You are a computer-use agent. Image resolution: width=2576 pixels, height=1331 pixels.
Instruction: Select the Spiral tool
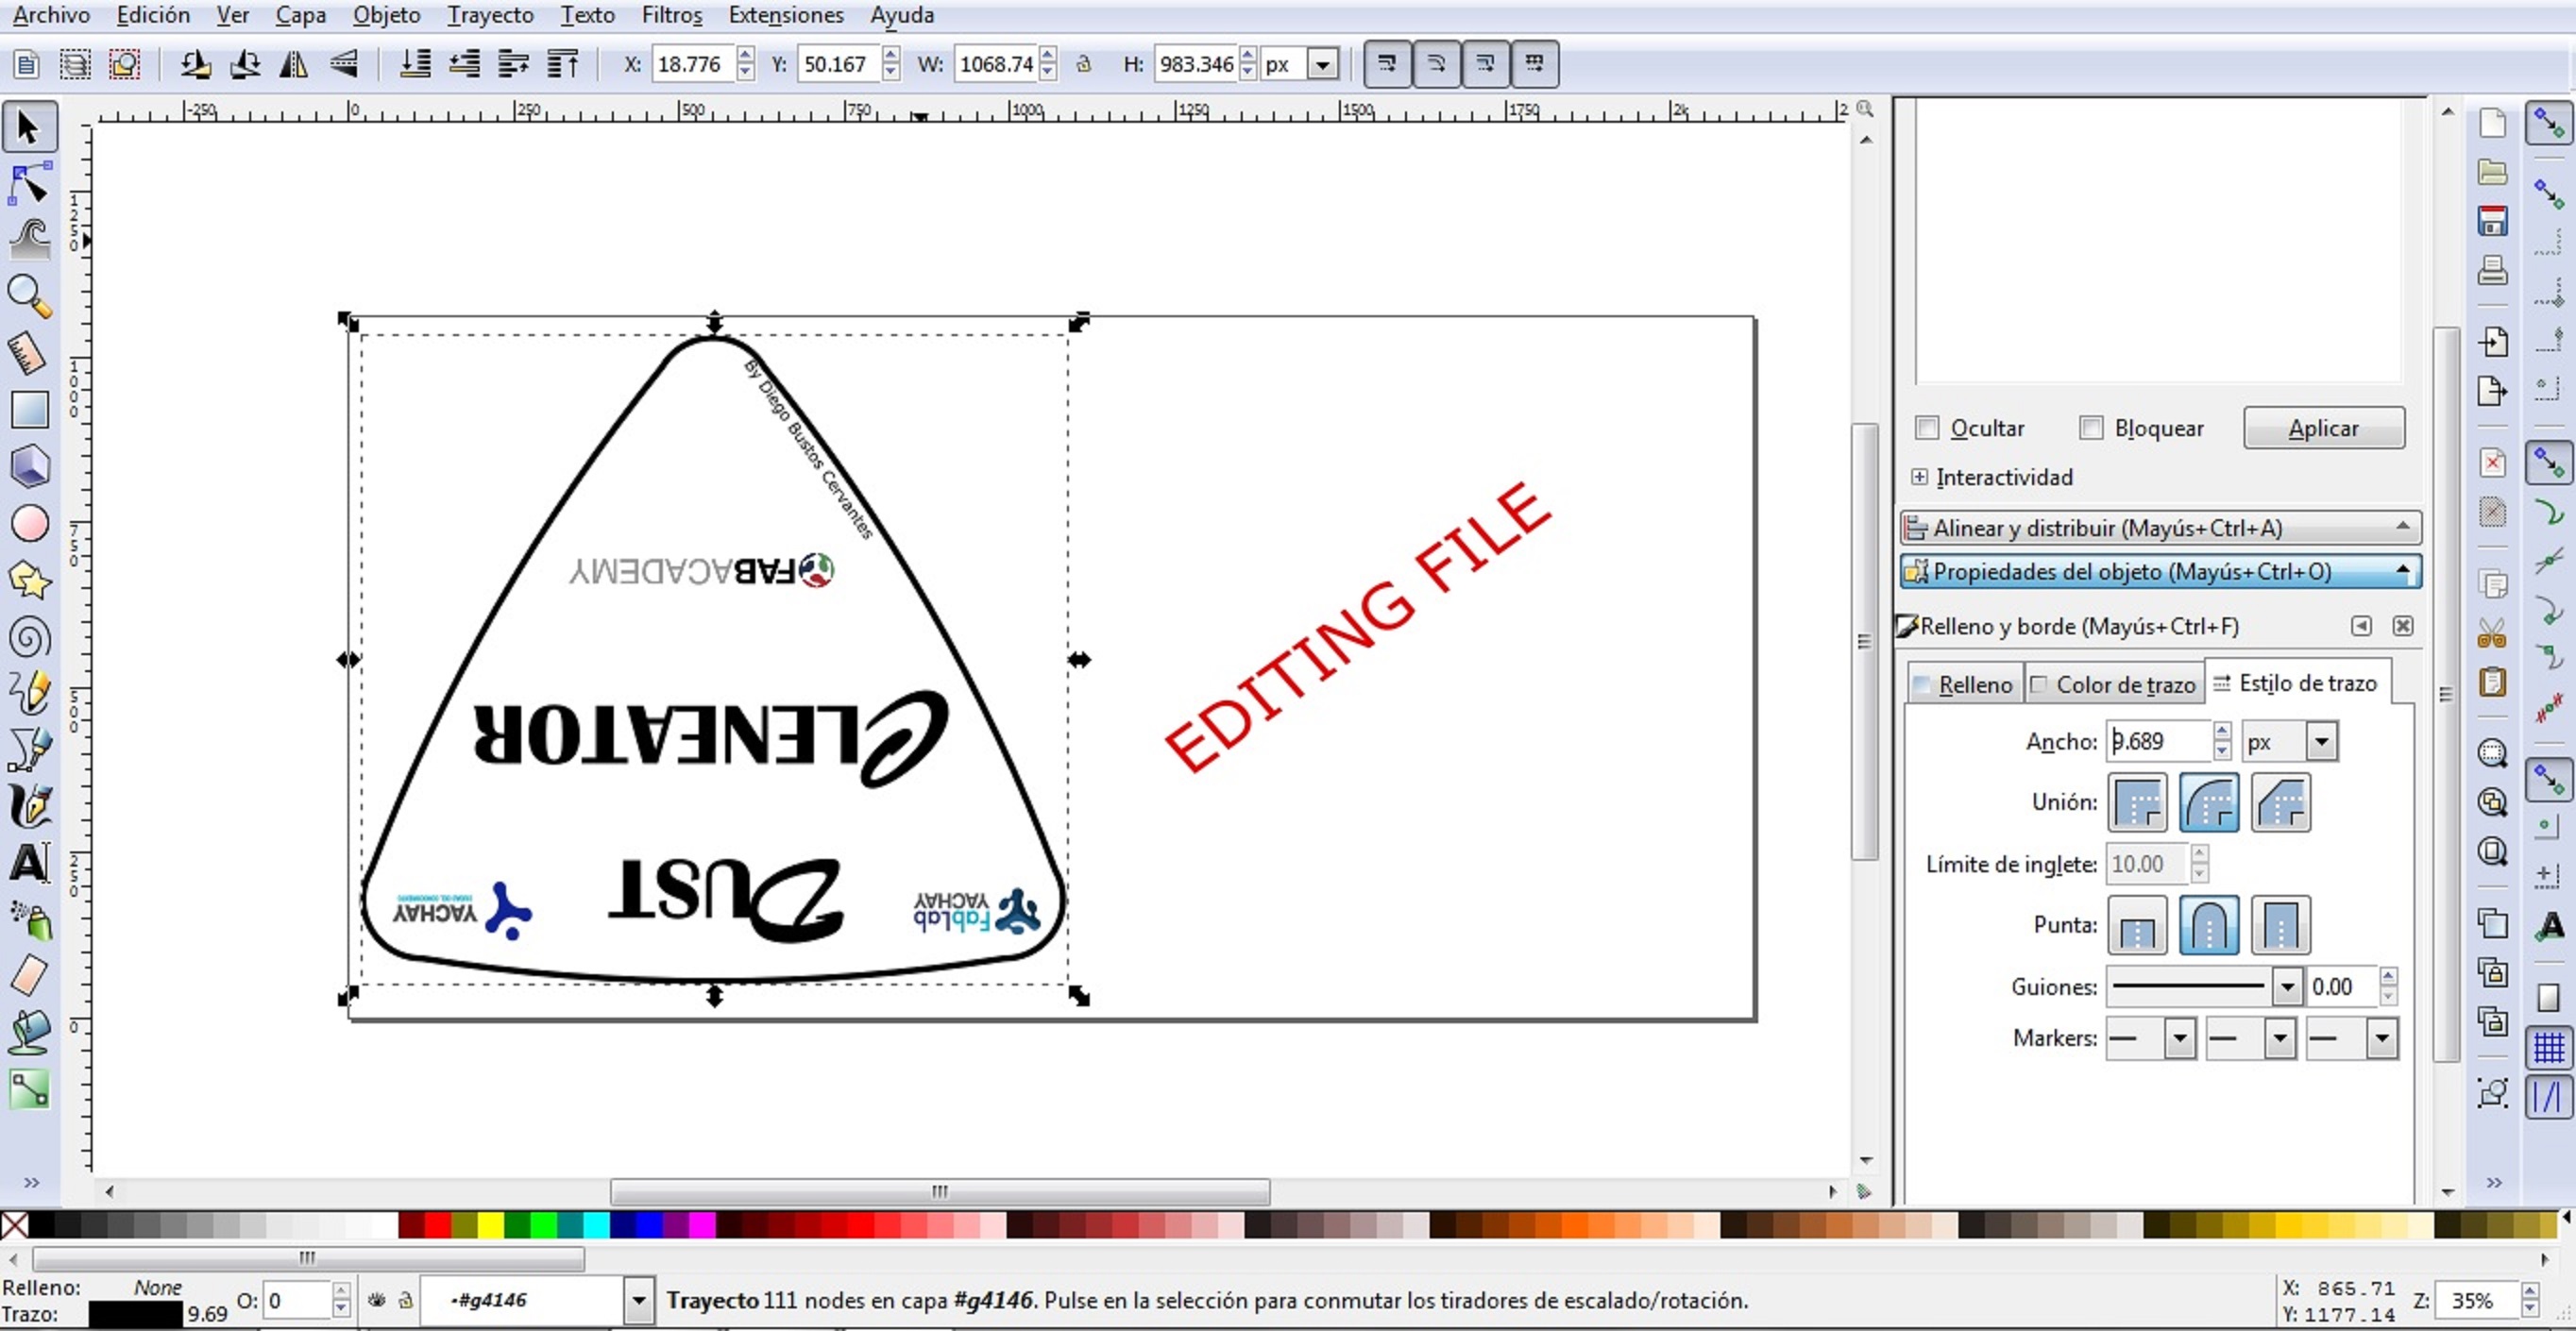click(29, 637)
